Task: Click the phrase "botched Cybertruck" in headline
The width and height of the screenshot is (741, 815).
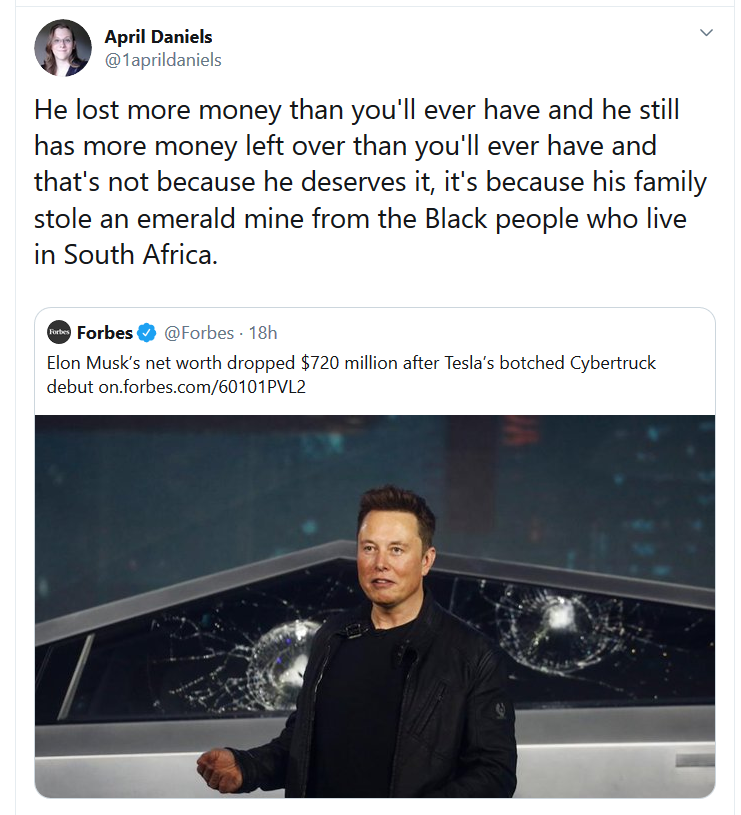Action: (x=583, y=362)
